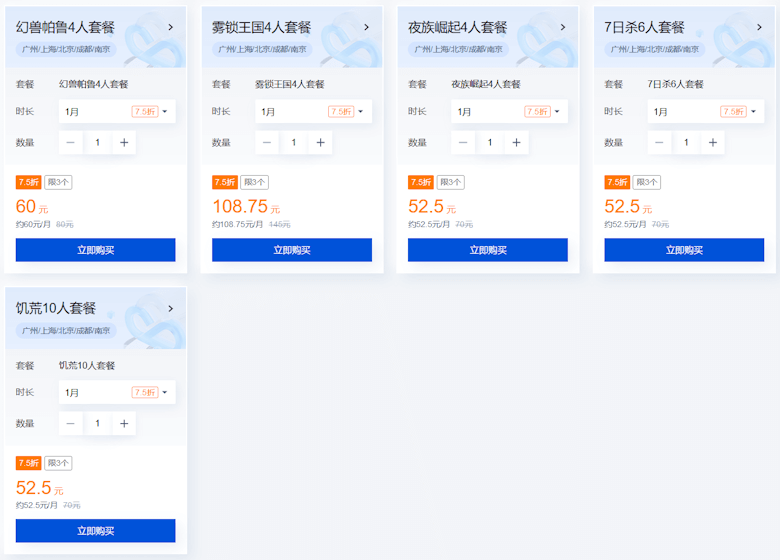The height and width of the screenshot is (560, 780).
Task: Click 限3个 badge on 饥荒10人套餐 card
Action: point(58,463)
